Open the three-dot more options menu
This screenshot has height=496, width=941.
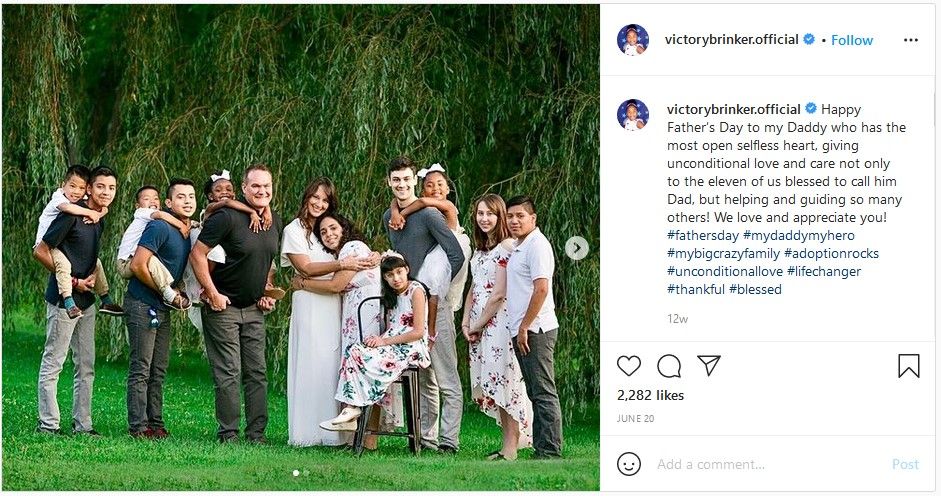910,40
